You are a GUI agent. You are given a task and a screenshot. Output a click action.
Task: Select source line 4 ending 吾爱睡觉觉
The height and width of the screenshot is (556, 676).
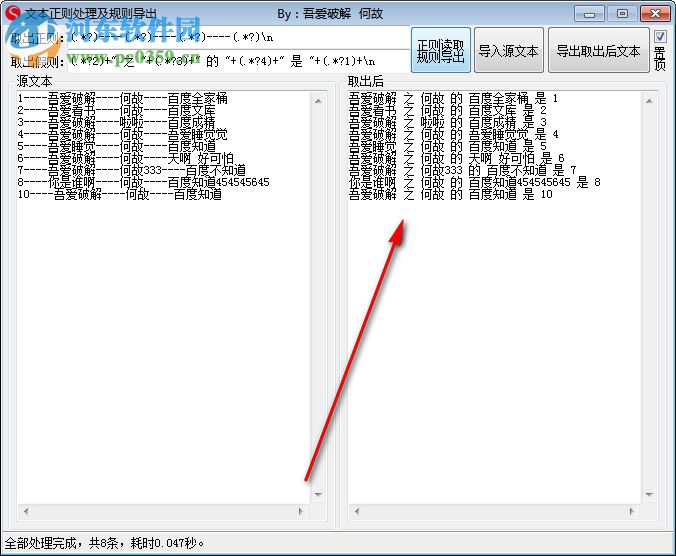coord(122,134)
